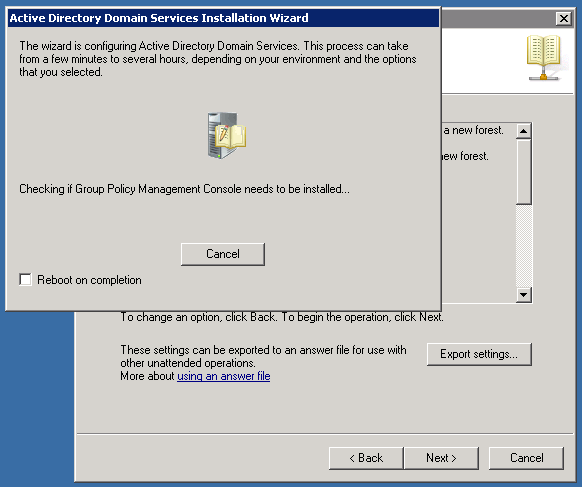Cancel the Active Directory configuration progress

pyautogui.click(x=223, y=254)
